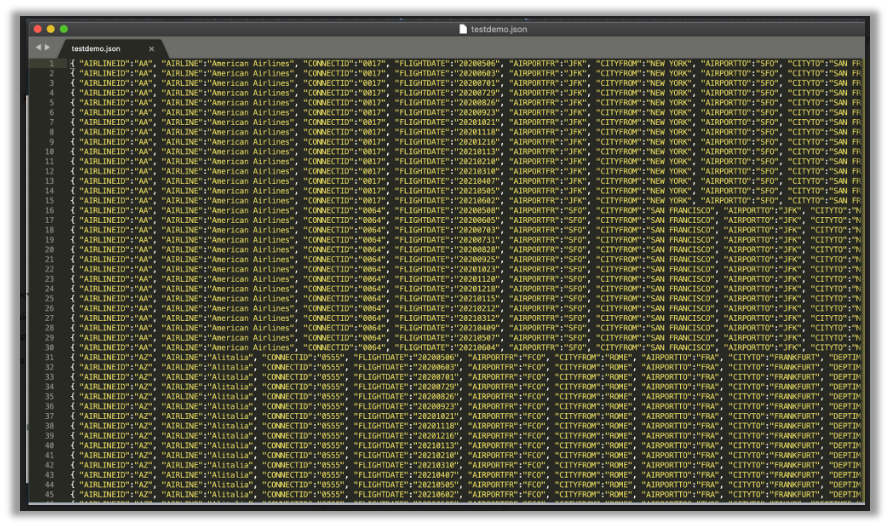This screenshot has width=890, height=526.
Task: Click flight date "20200731" on line 19
Action: [x=477, y=240]
